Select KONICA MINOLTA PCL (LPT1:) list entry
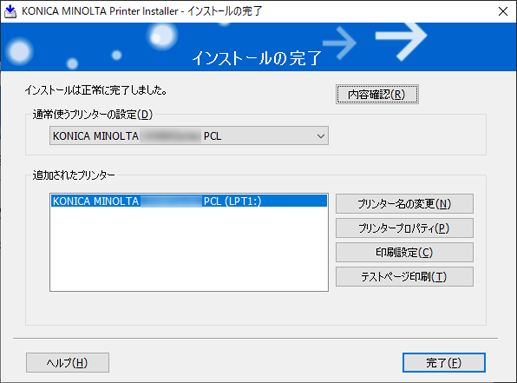Viewport: 517px width, 383px height. [x=189, y=201]
